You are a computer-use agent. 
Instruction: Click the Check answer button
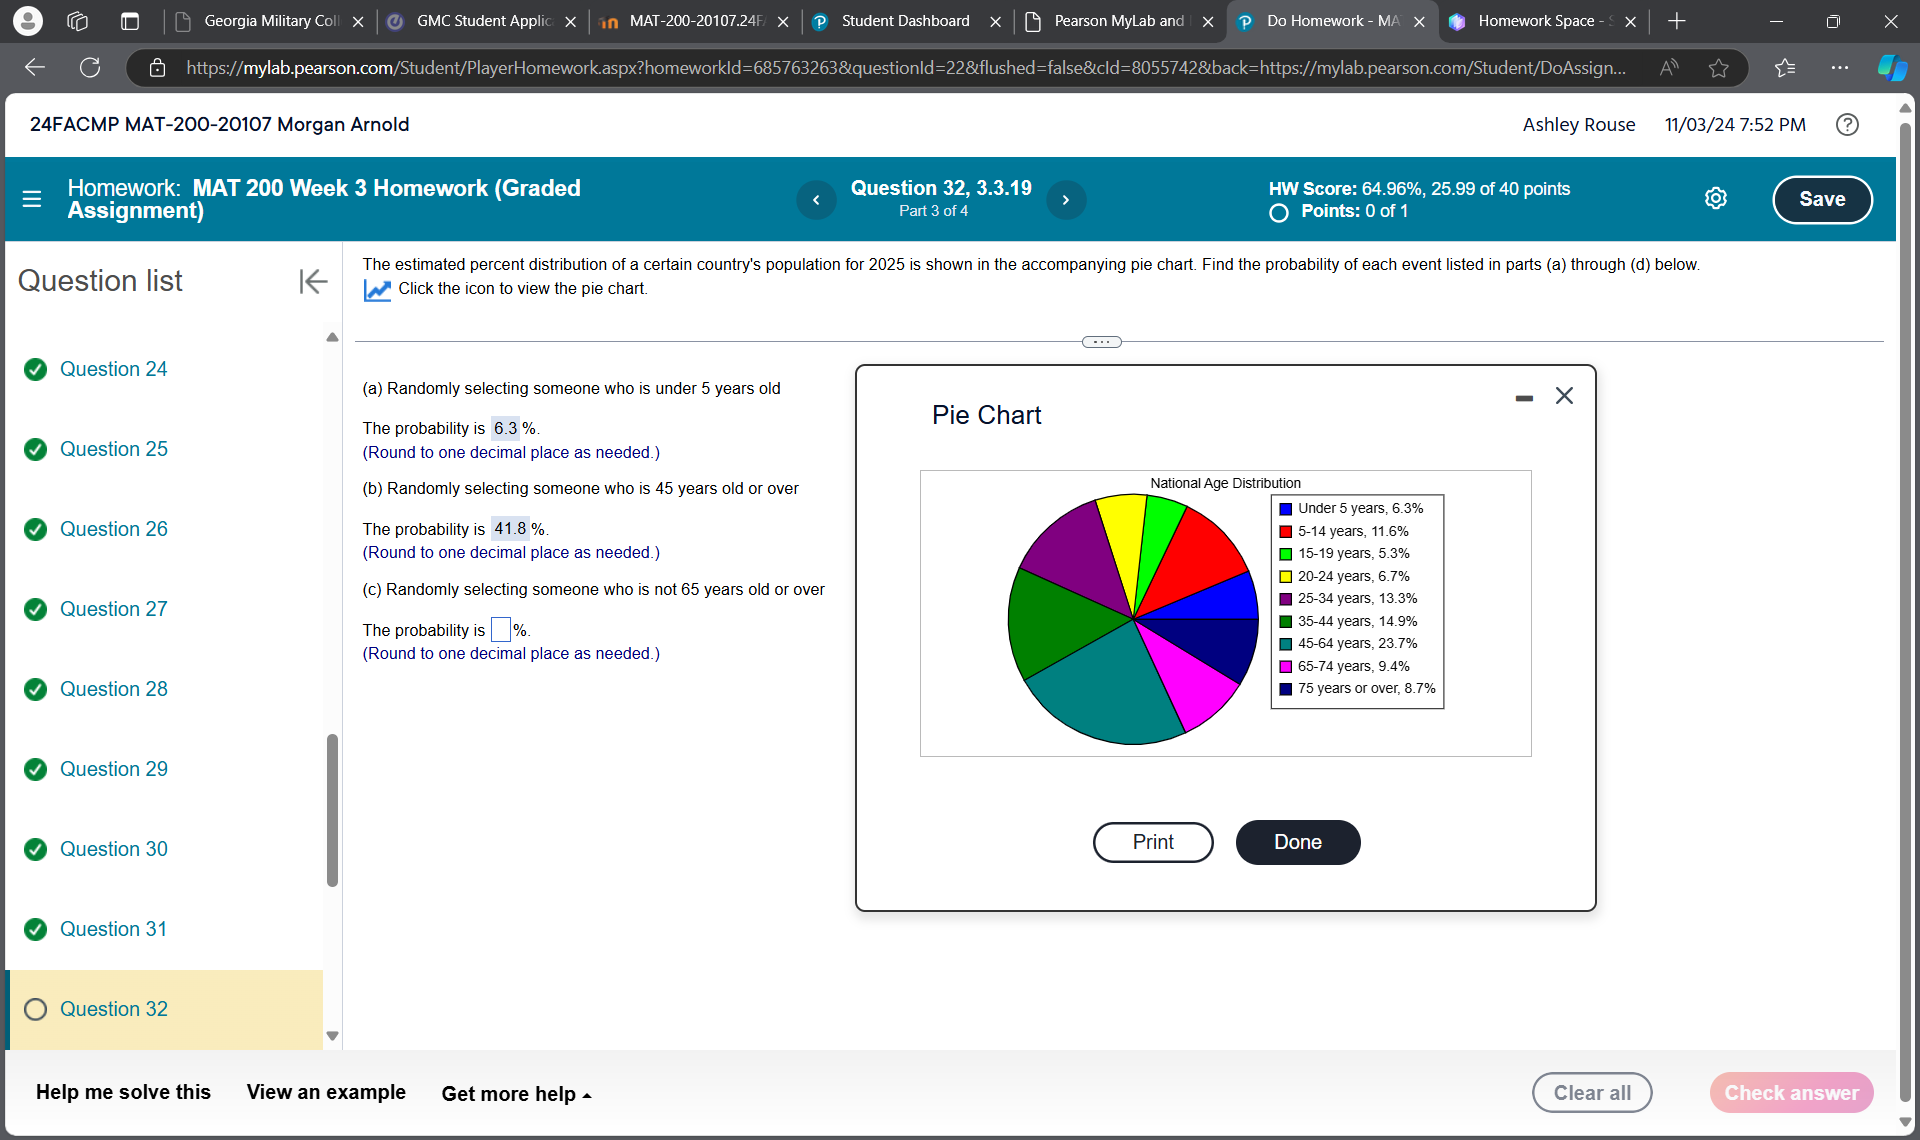[1791, 1093]
